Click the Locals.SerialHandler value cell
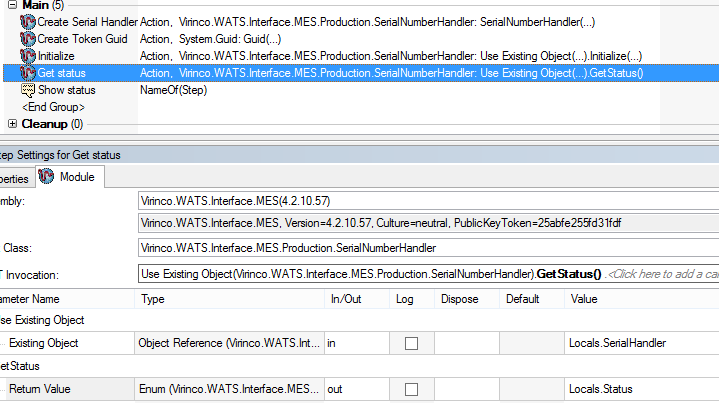The width and height of the screenshot is (719, 403). point(642,343)
